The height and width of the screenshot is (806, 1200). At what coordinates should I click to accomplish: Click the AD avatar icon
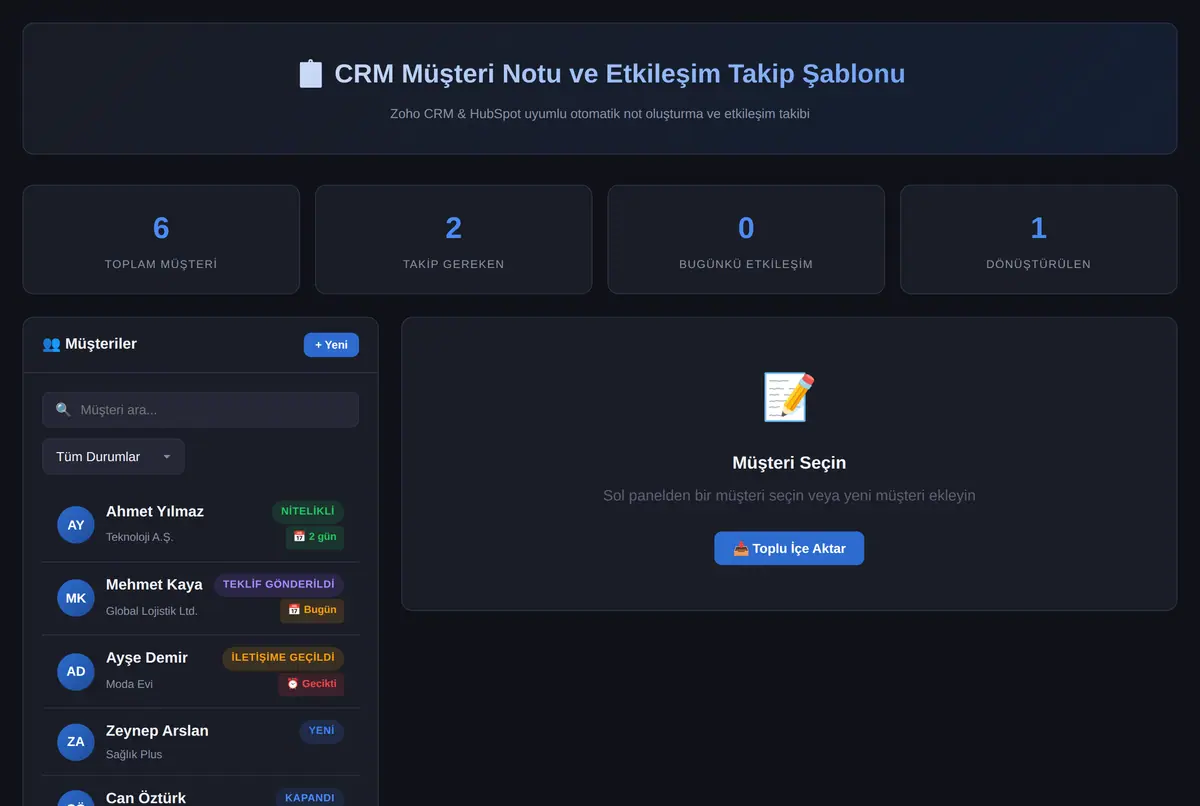tap(76, 671)
